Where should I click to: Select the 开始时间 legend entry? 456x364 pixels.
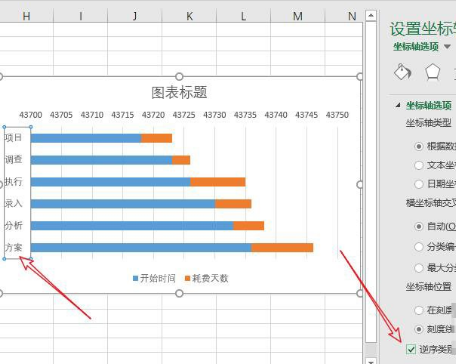[154, 278]
